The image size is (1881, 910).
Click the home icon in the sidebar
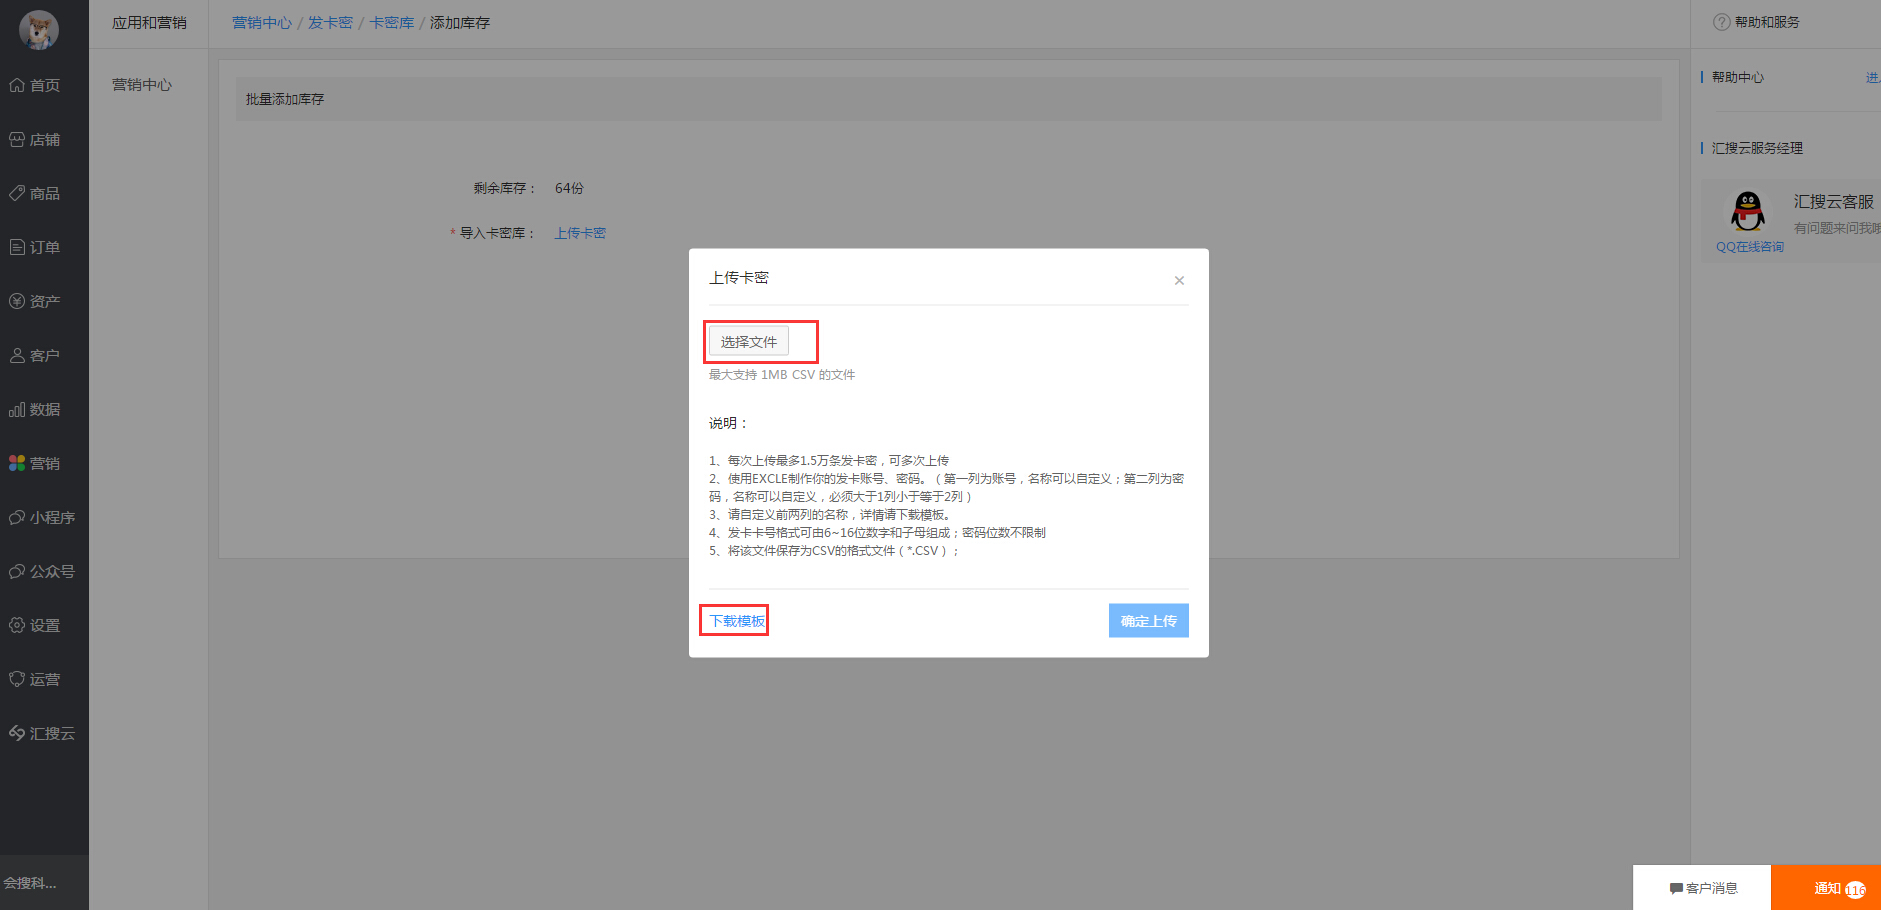pyautogui.click(x=17, y=86)
